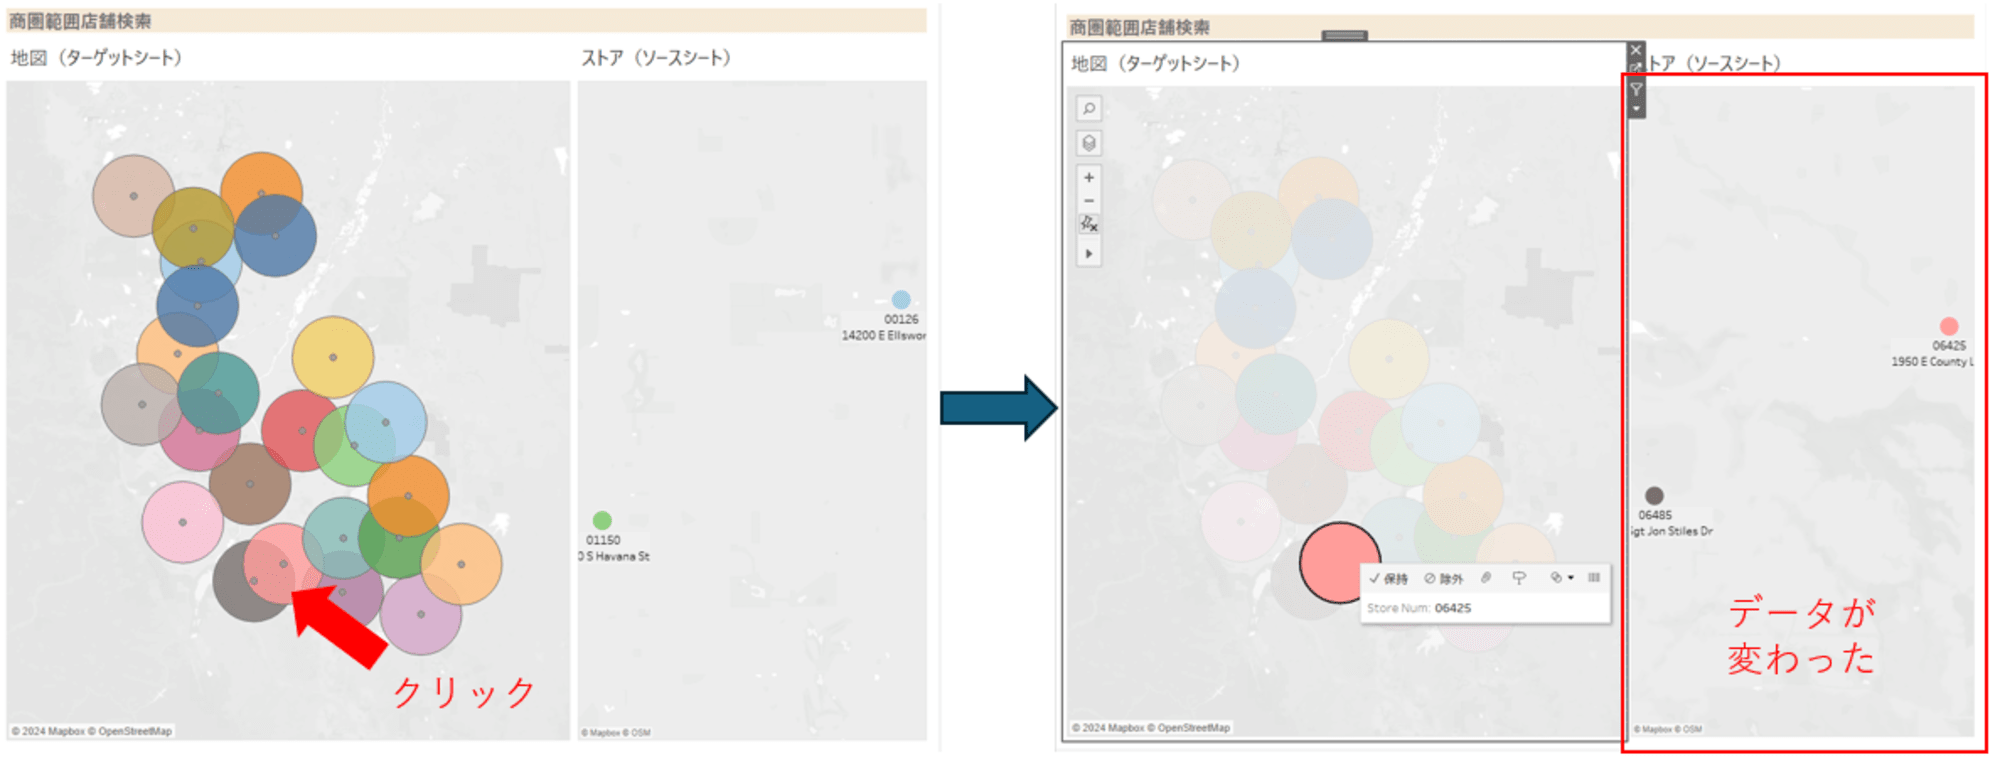This screenshot has height=762, width=2000.
Task: Select the lilac purple circle in left map
Action: 421,614
